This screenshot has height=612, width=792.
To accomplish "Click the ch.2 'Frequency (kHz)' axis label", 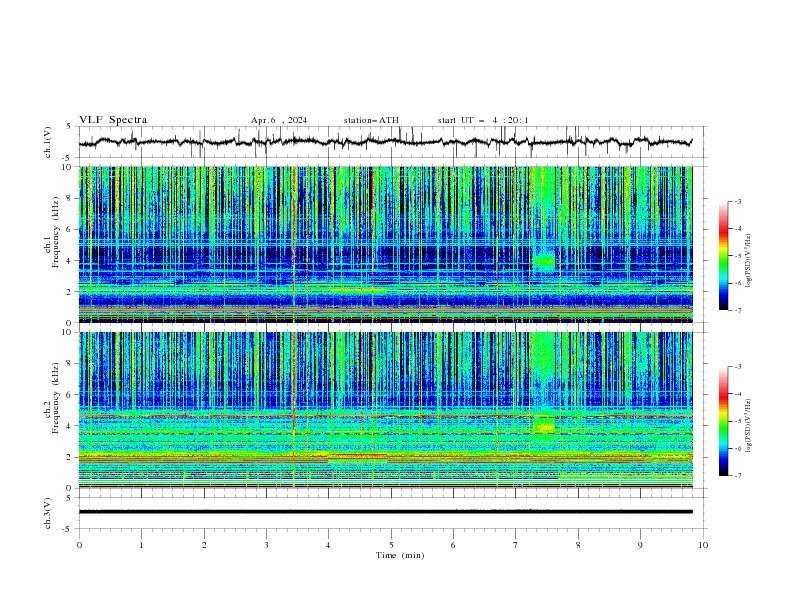I will pyautogui.click(x=56, y=397).
